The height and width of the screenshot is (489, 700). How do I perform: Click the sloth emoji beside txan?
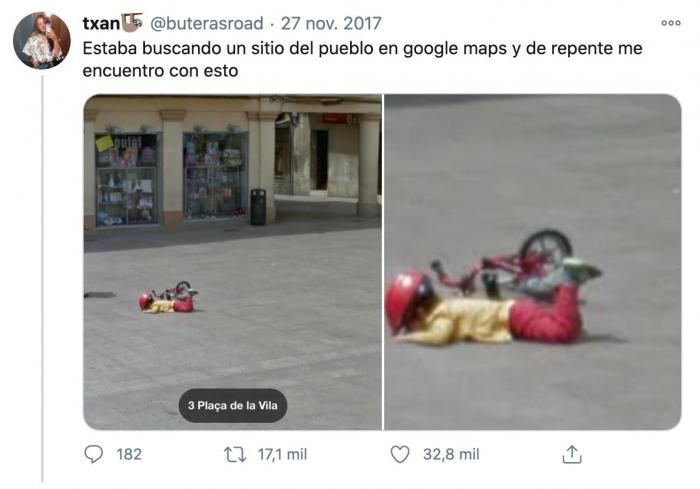[132, 22]
